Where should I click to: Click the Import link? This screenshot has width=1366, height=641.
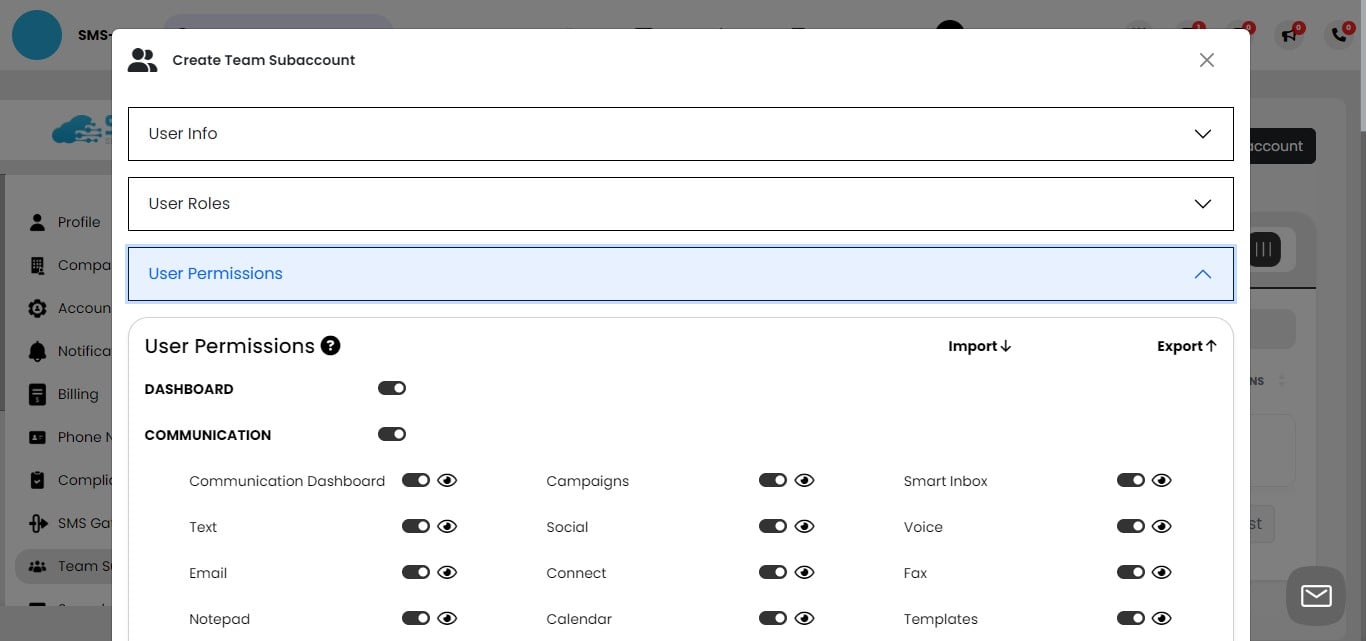point(978,346)
